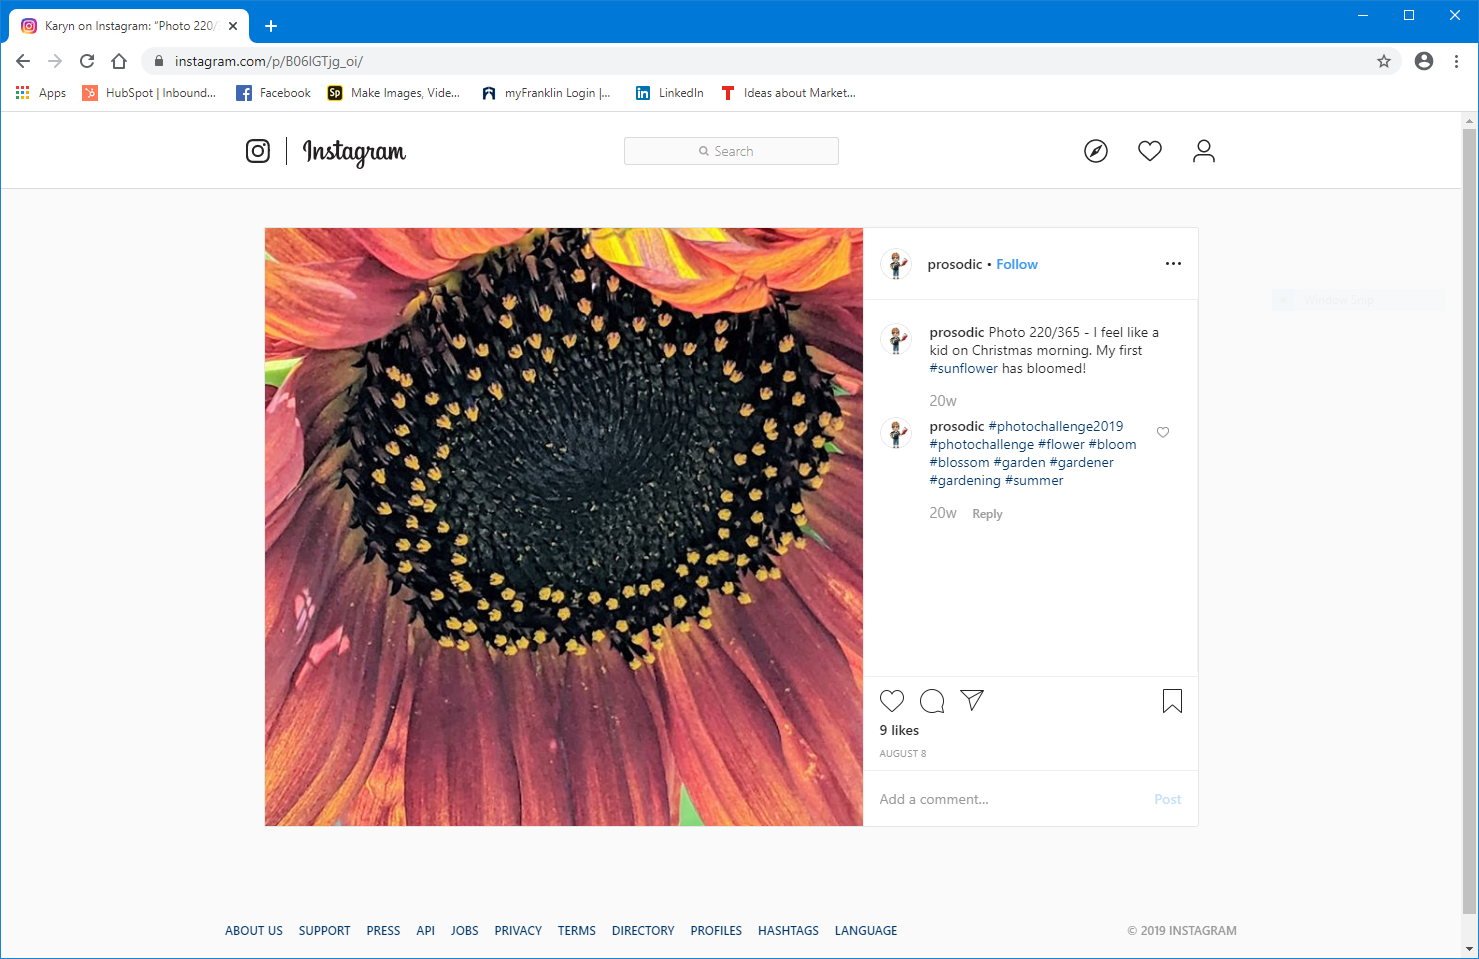The image size is (1479, 959).
Task: Open the #photochallenge2019 hashtag
Action: click(x=1056, y=426)
